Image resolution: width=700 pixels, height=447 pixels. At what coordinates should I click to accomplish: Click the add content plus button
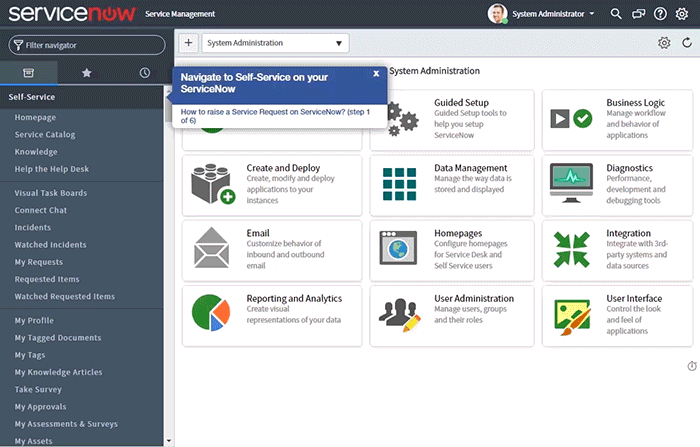click(x=188, y=43)
